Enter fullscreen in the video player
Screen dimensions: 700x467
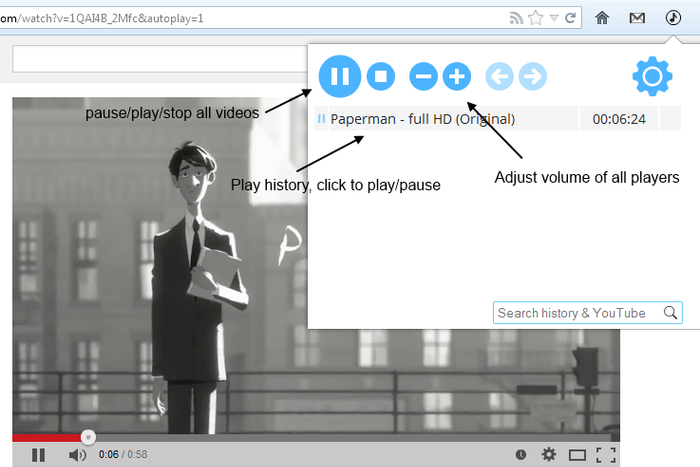[605, 455]
